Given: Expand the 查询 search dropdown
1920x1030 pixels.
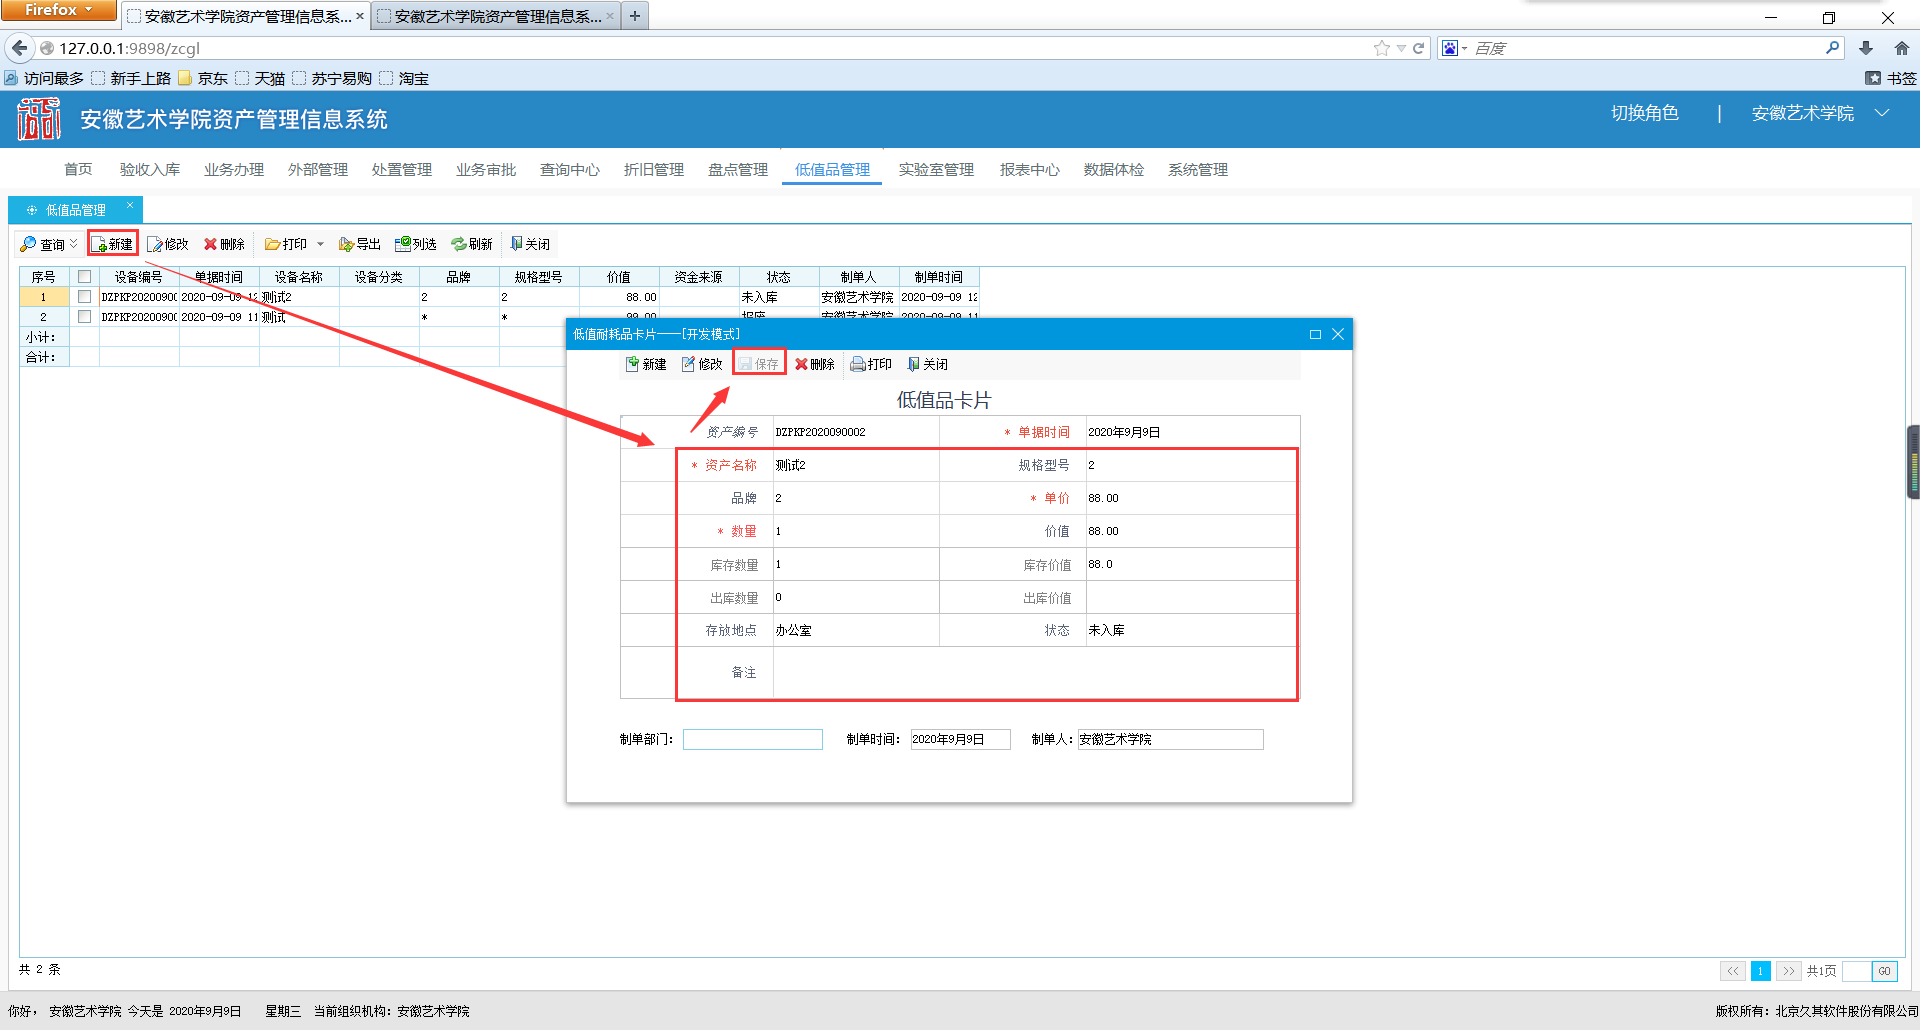Looking at the screenshot, I should tap(73, 244).
